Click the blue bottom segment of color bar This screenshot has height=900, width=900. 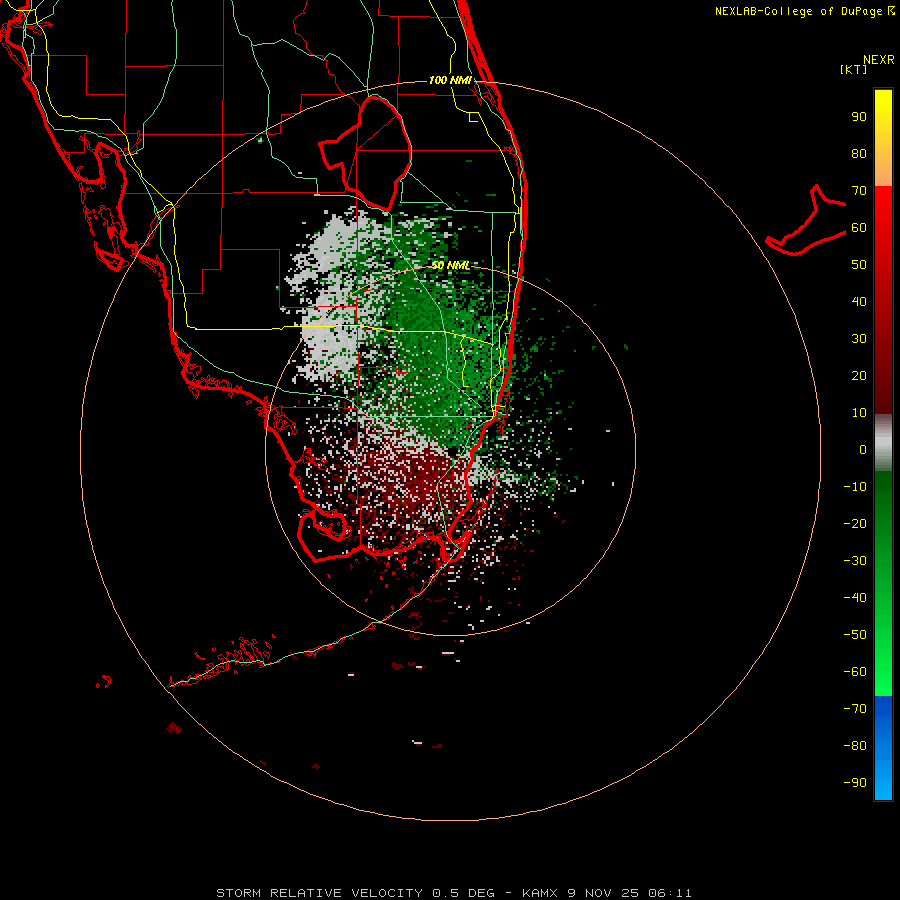pyautogui.click(x=883, y=748)
